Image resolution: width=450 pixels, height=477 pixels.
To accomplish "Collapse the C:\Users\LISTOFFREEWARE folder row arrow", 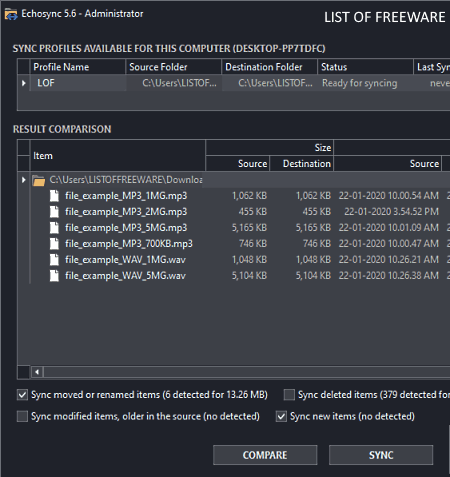I will tap(24, 180).
